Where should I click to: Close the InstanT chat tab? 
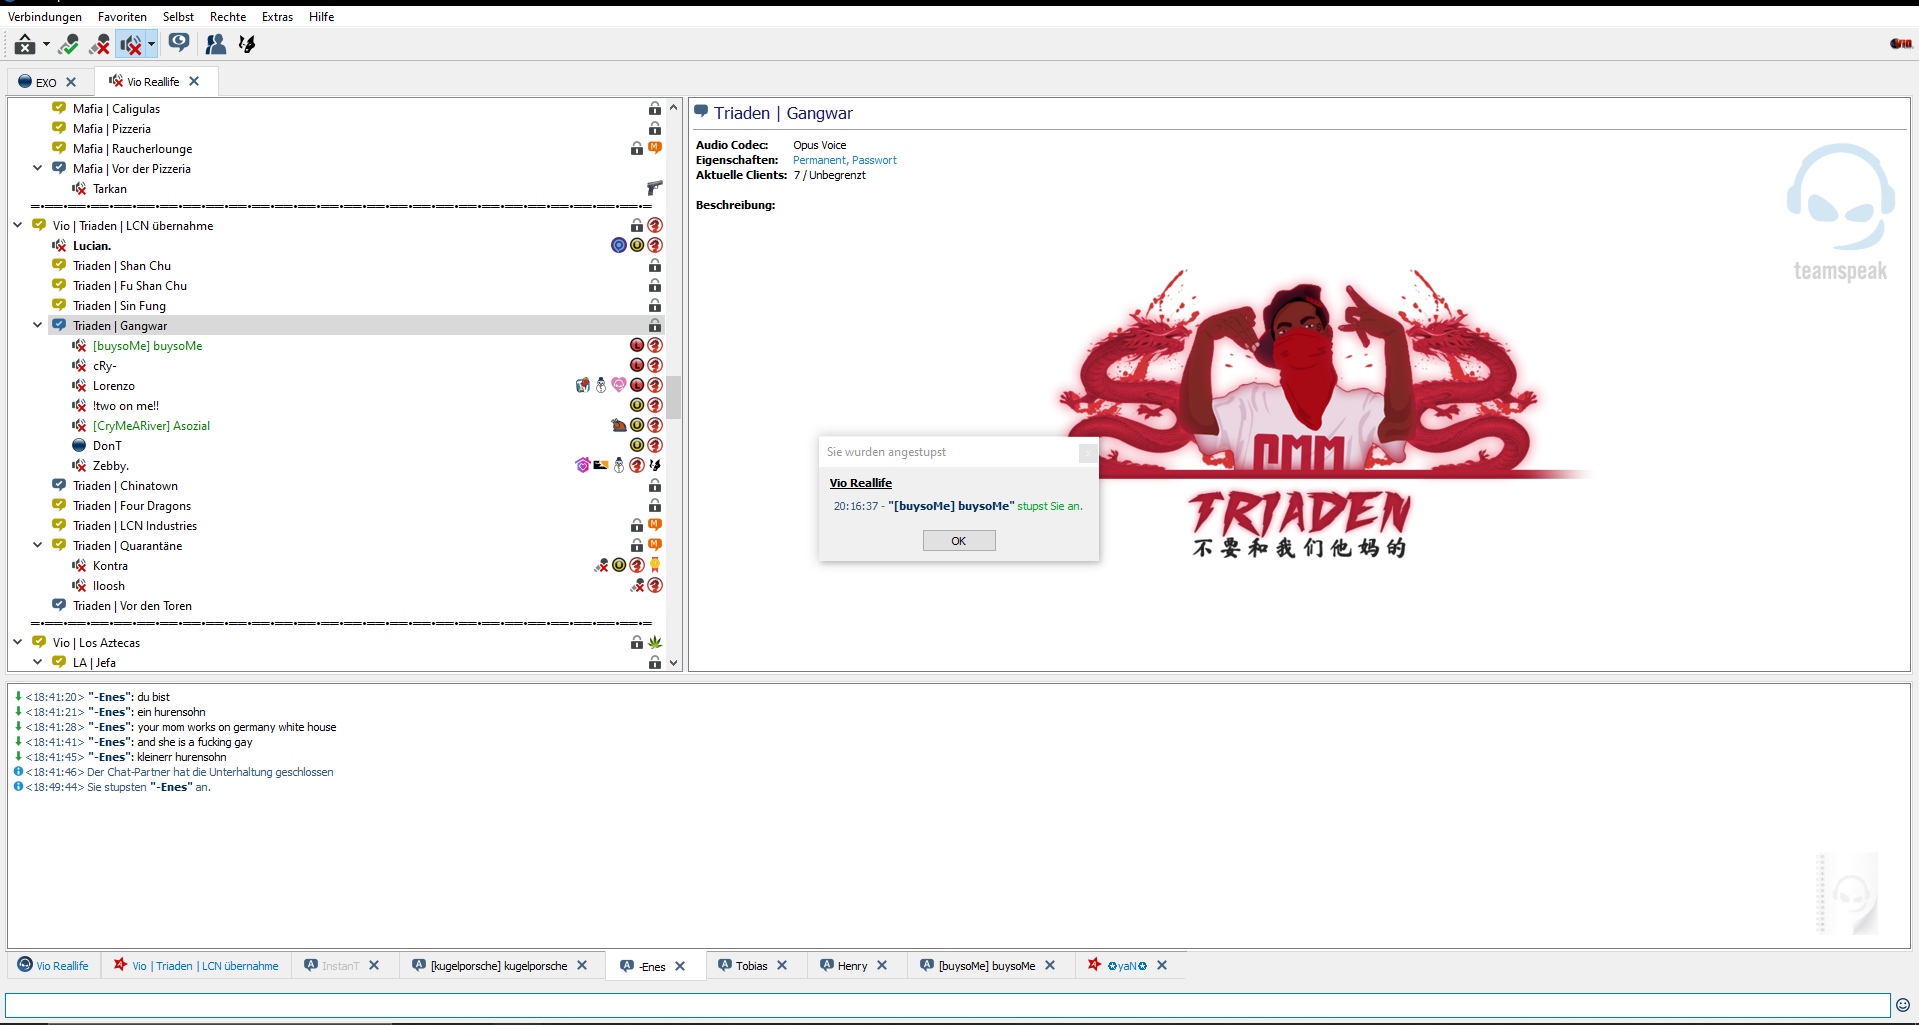pyautogui.click(x=374, y=966)
